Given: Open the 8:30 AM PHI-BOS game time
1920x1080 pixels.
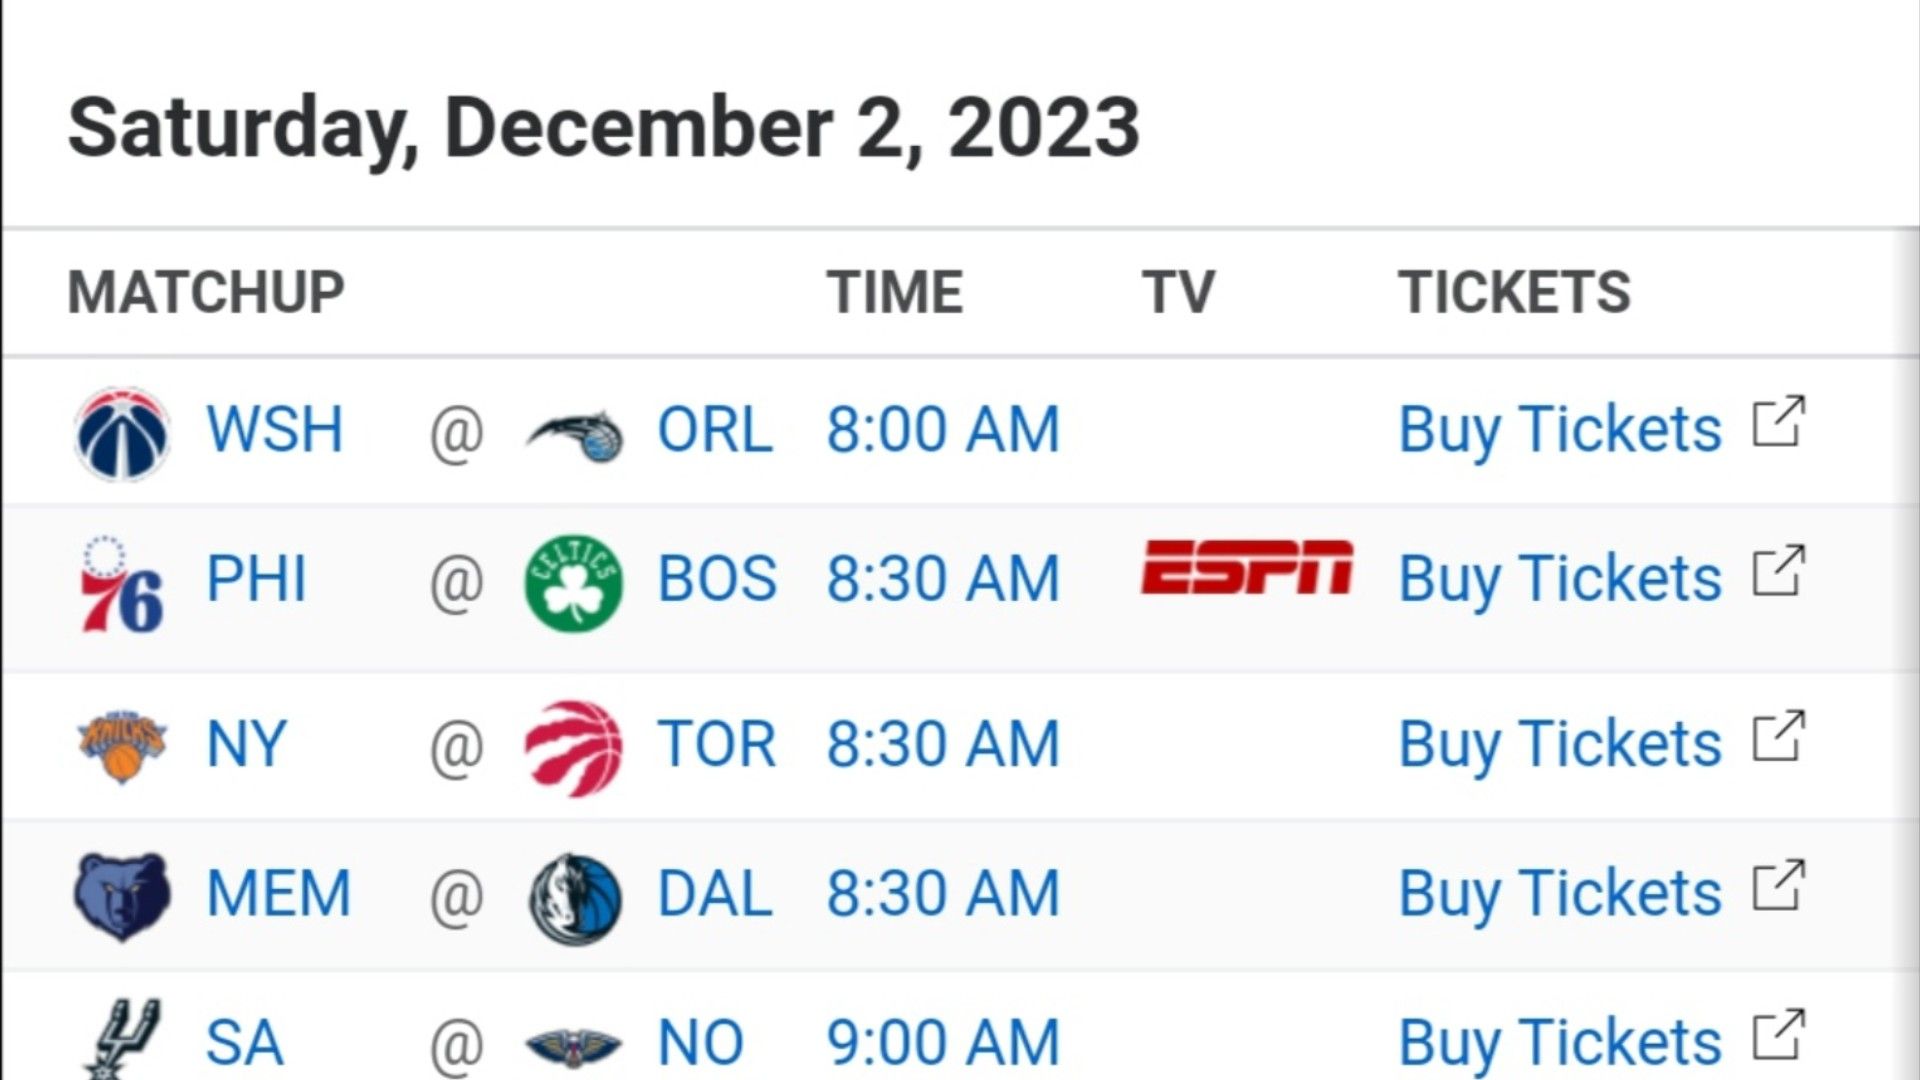Looking at the screenshot, I should click(x=942, y=579).
